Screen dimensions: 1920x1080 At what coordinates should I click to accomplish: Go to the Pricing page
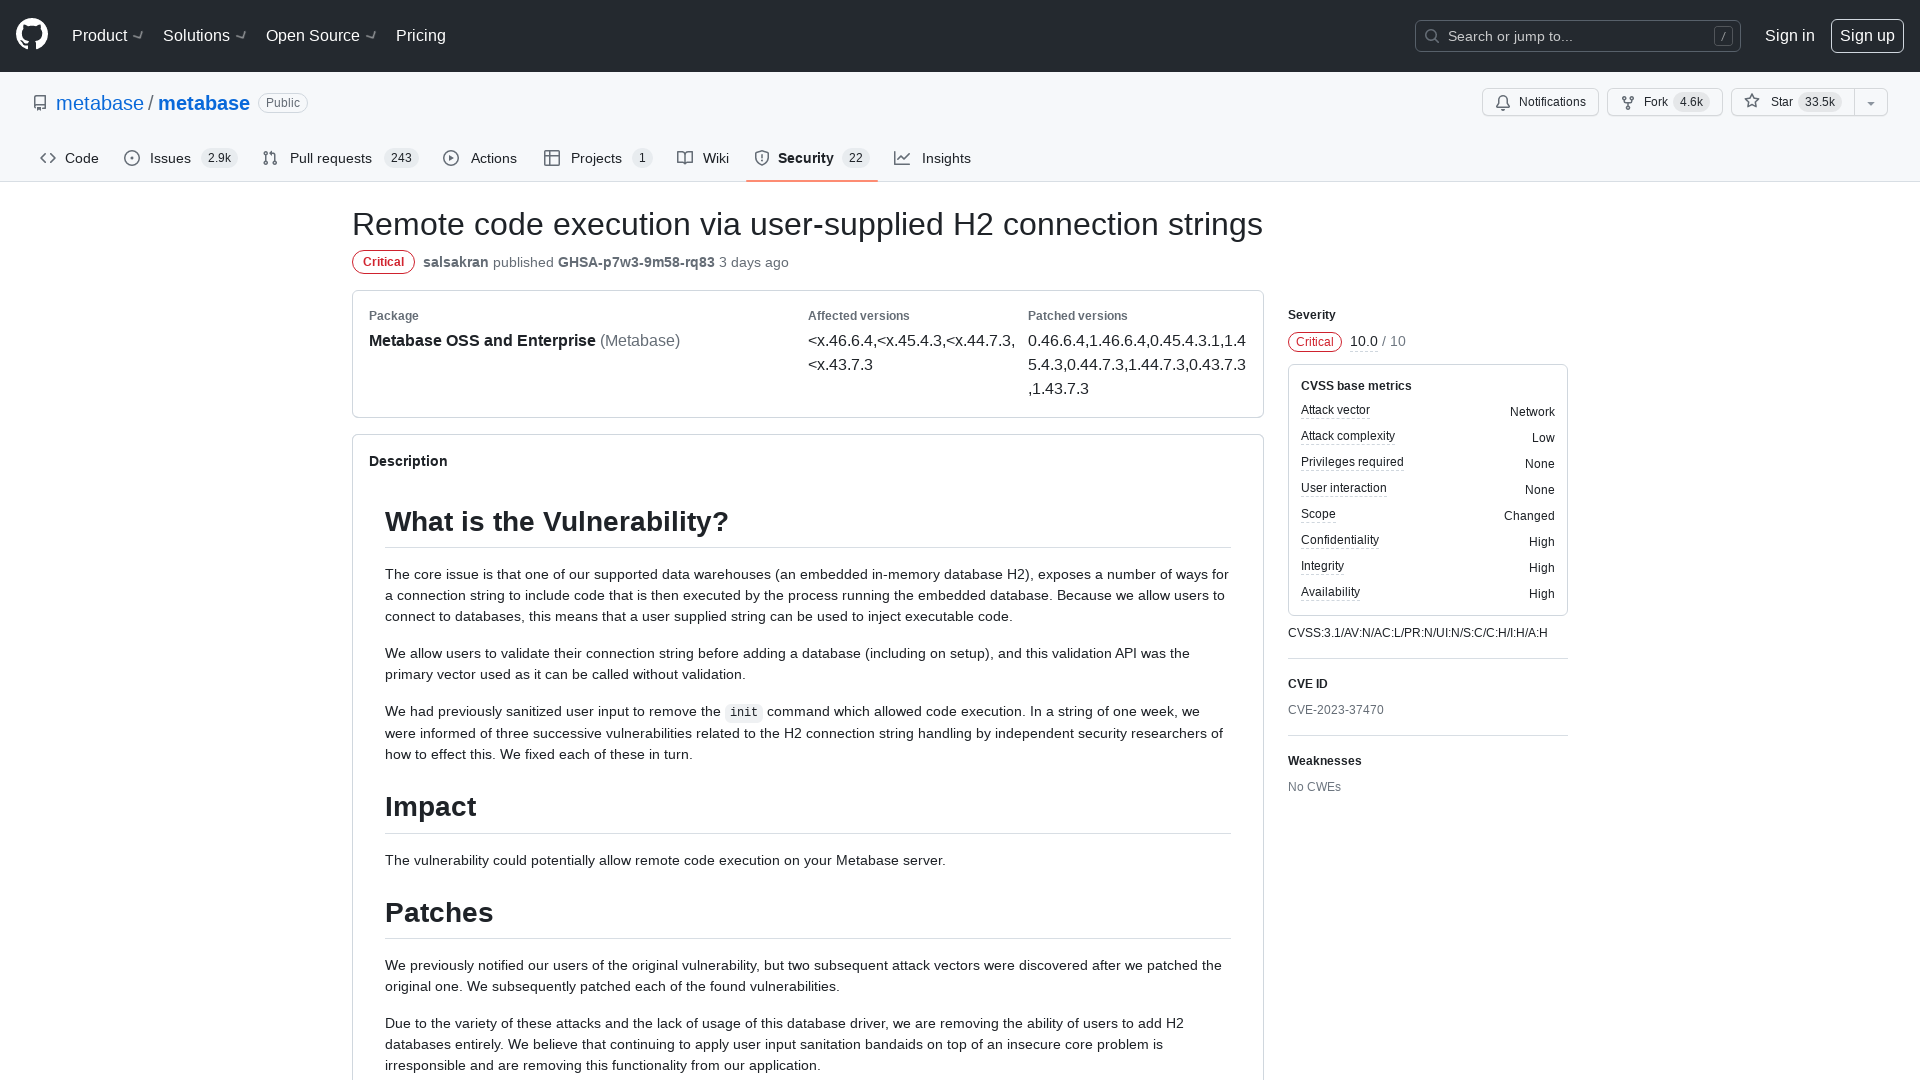421,36
